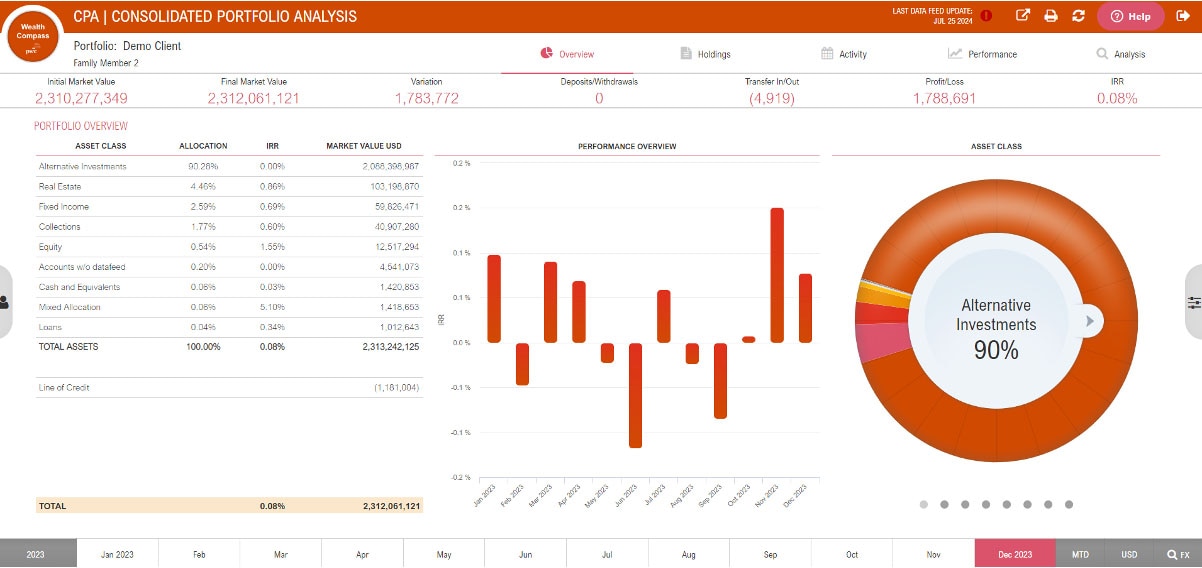The image size is (1202, 568).
Task: Click the print icon in header
Action: coord(1050,16)
